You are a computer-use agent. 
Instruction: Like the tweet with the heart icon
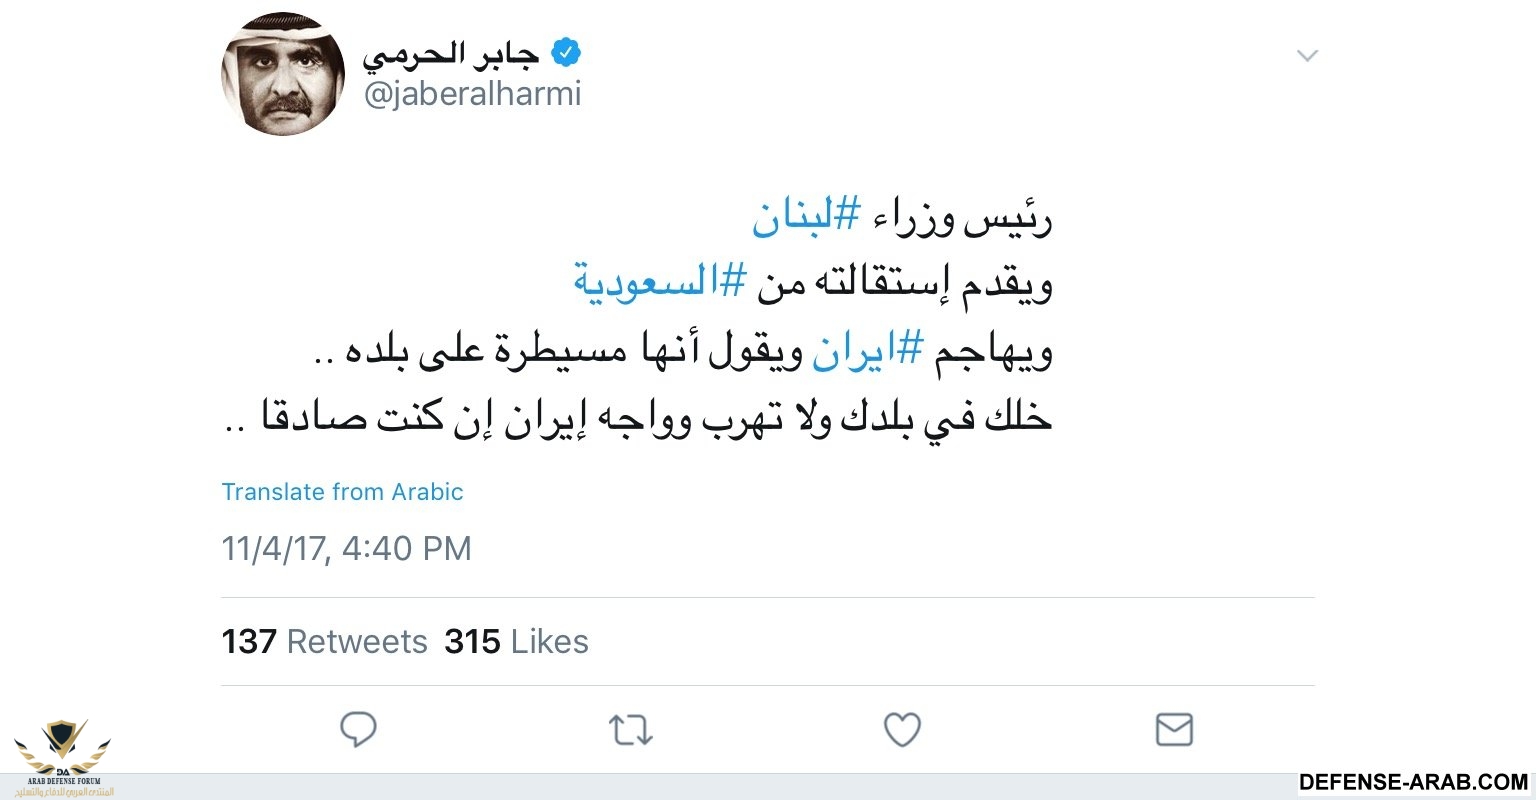(x=902, y=730)
